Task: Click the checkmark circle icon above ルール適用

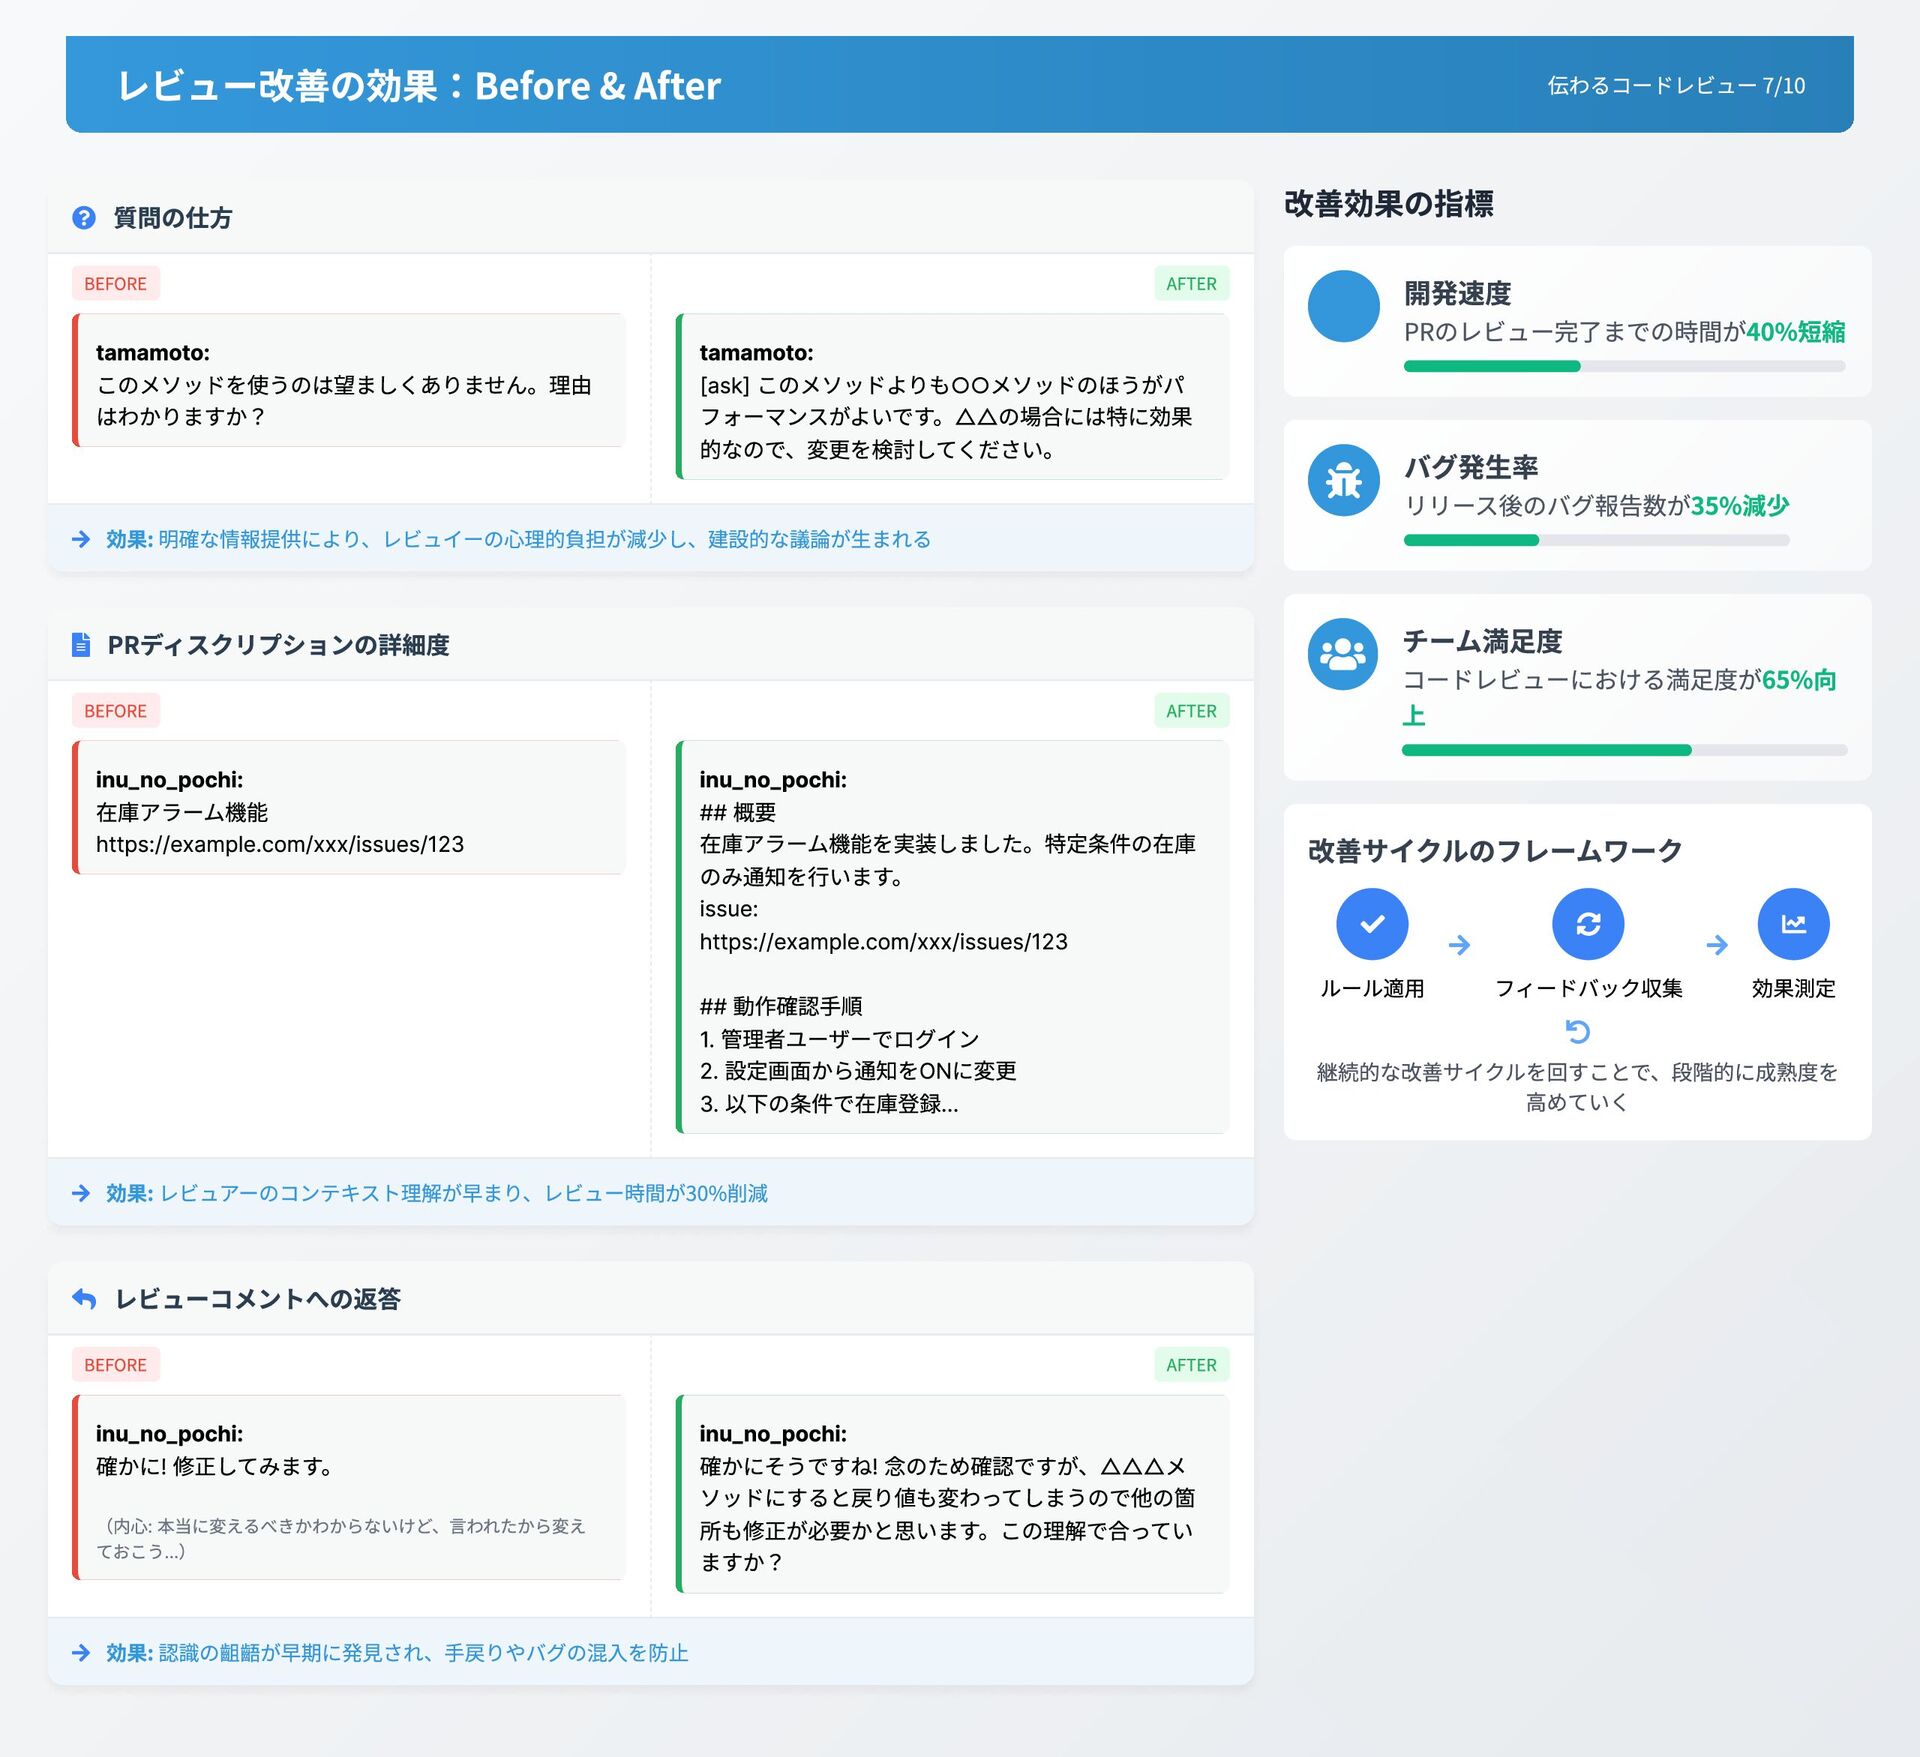Action: tap(1372, 924)
